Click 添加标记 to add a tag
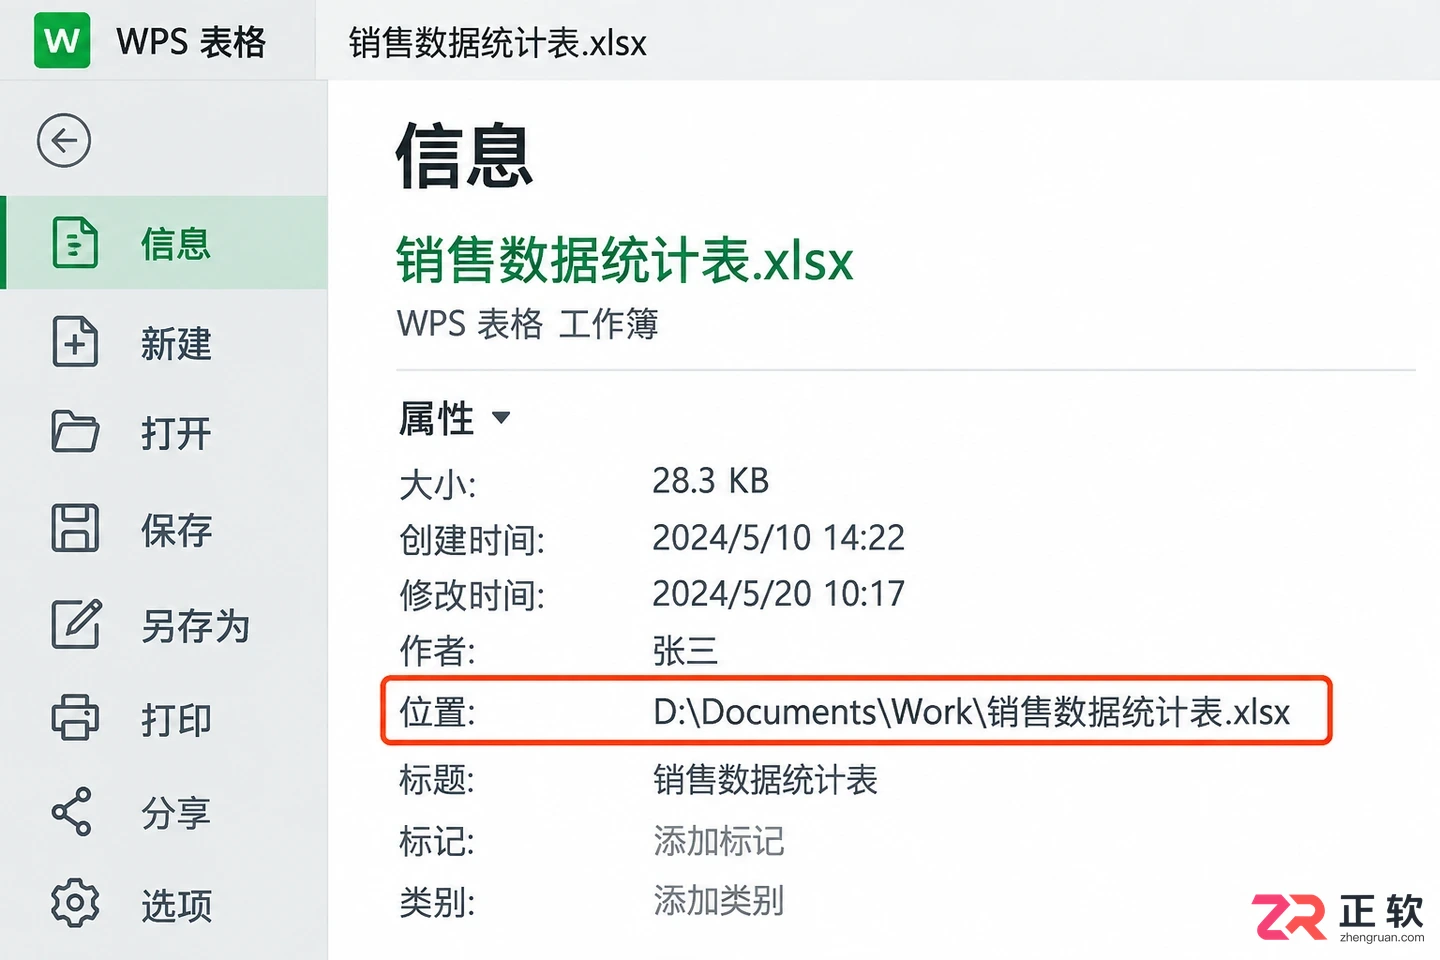Image resolution: width=1440 pixels, height=960 pixels. [719, 841]
